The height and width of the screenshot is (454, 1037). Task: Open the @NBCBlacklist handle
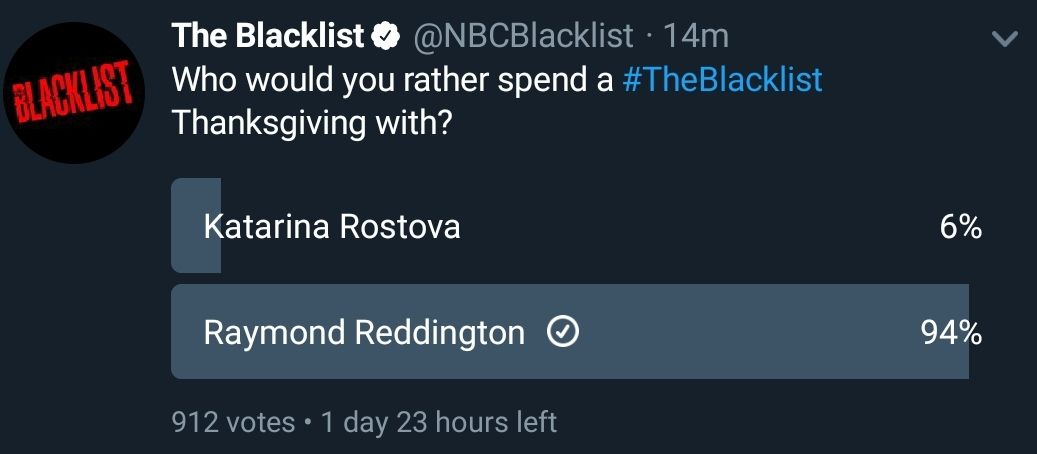pos(522,37)
